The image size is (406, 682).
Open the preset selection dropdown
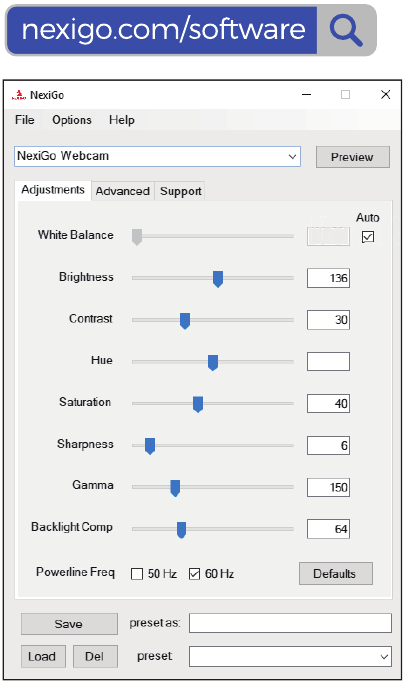click(290, 656)
